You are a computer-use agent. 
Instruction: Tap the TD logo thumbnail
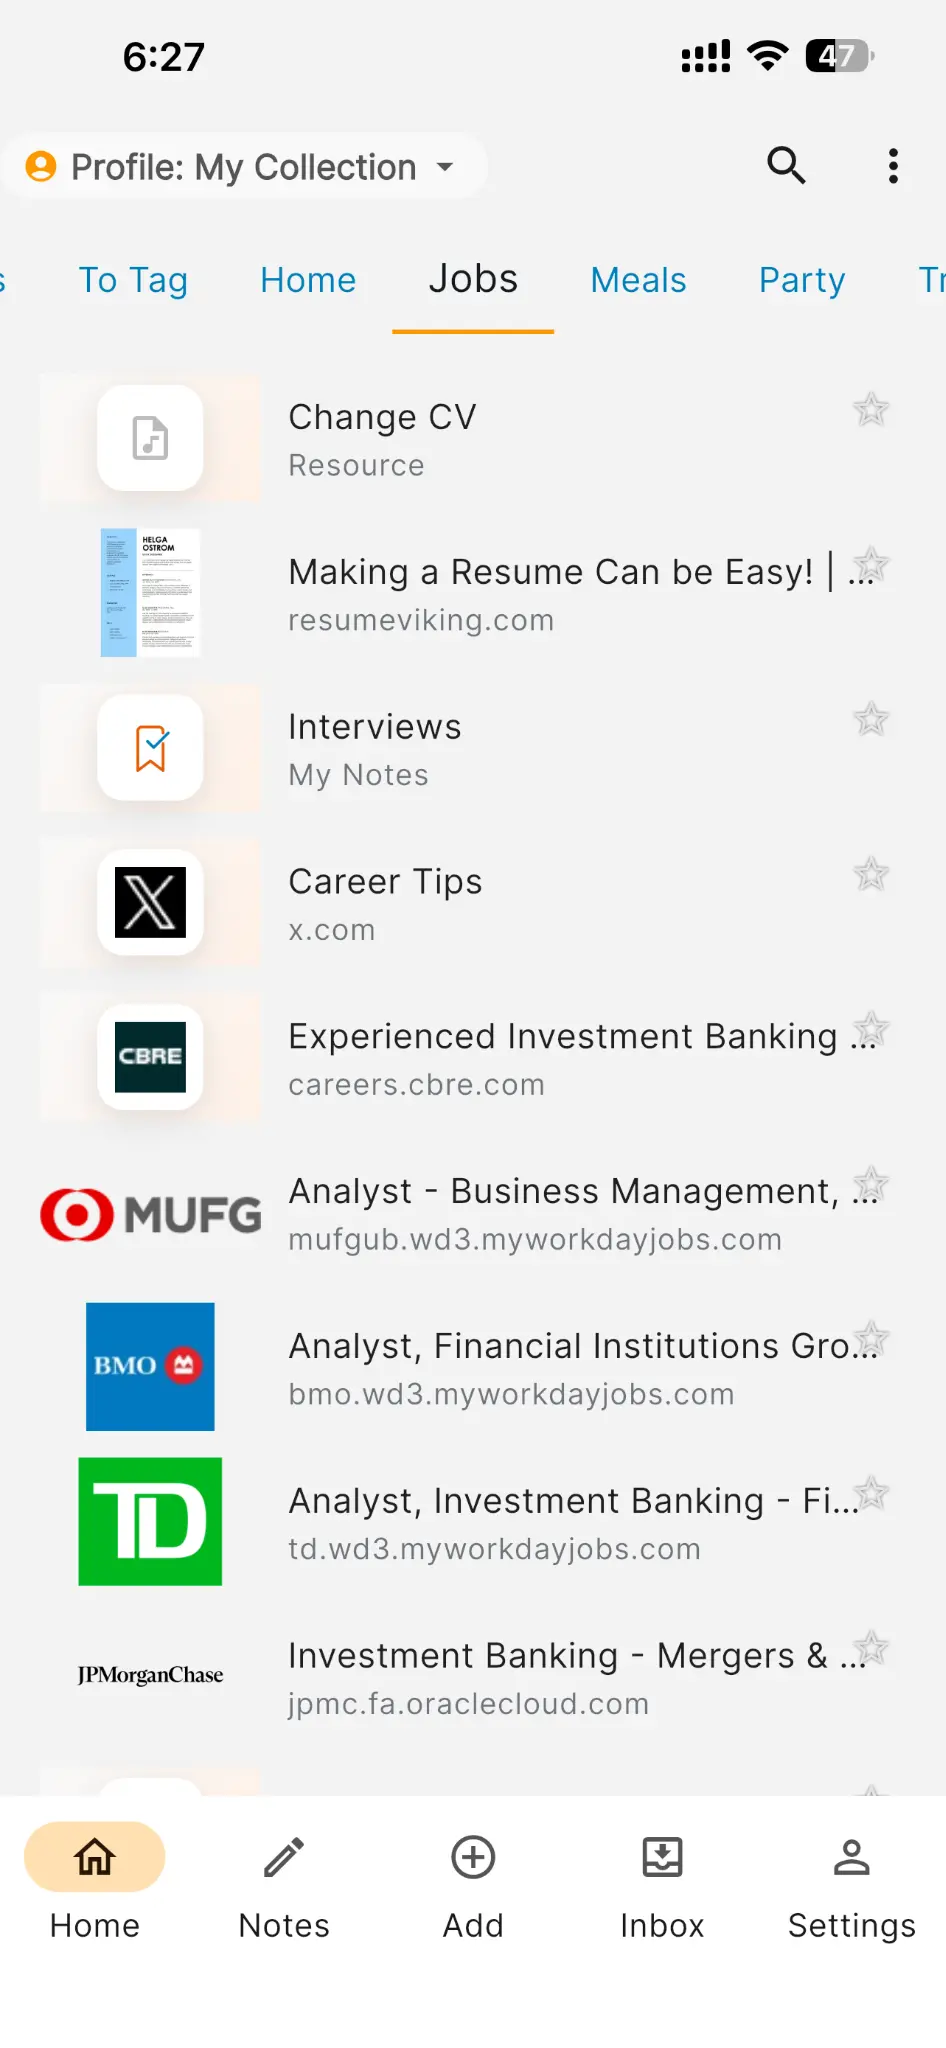point(150,1521)
